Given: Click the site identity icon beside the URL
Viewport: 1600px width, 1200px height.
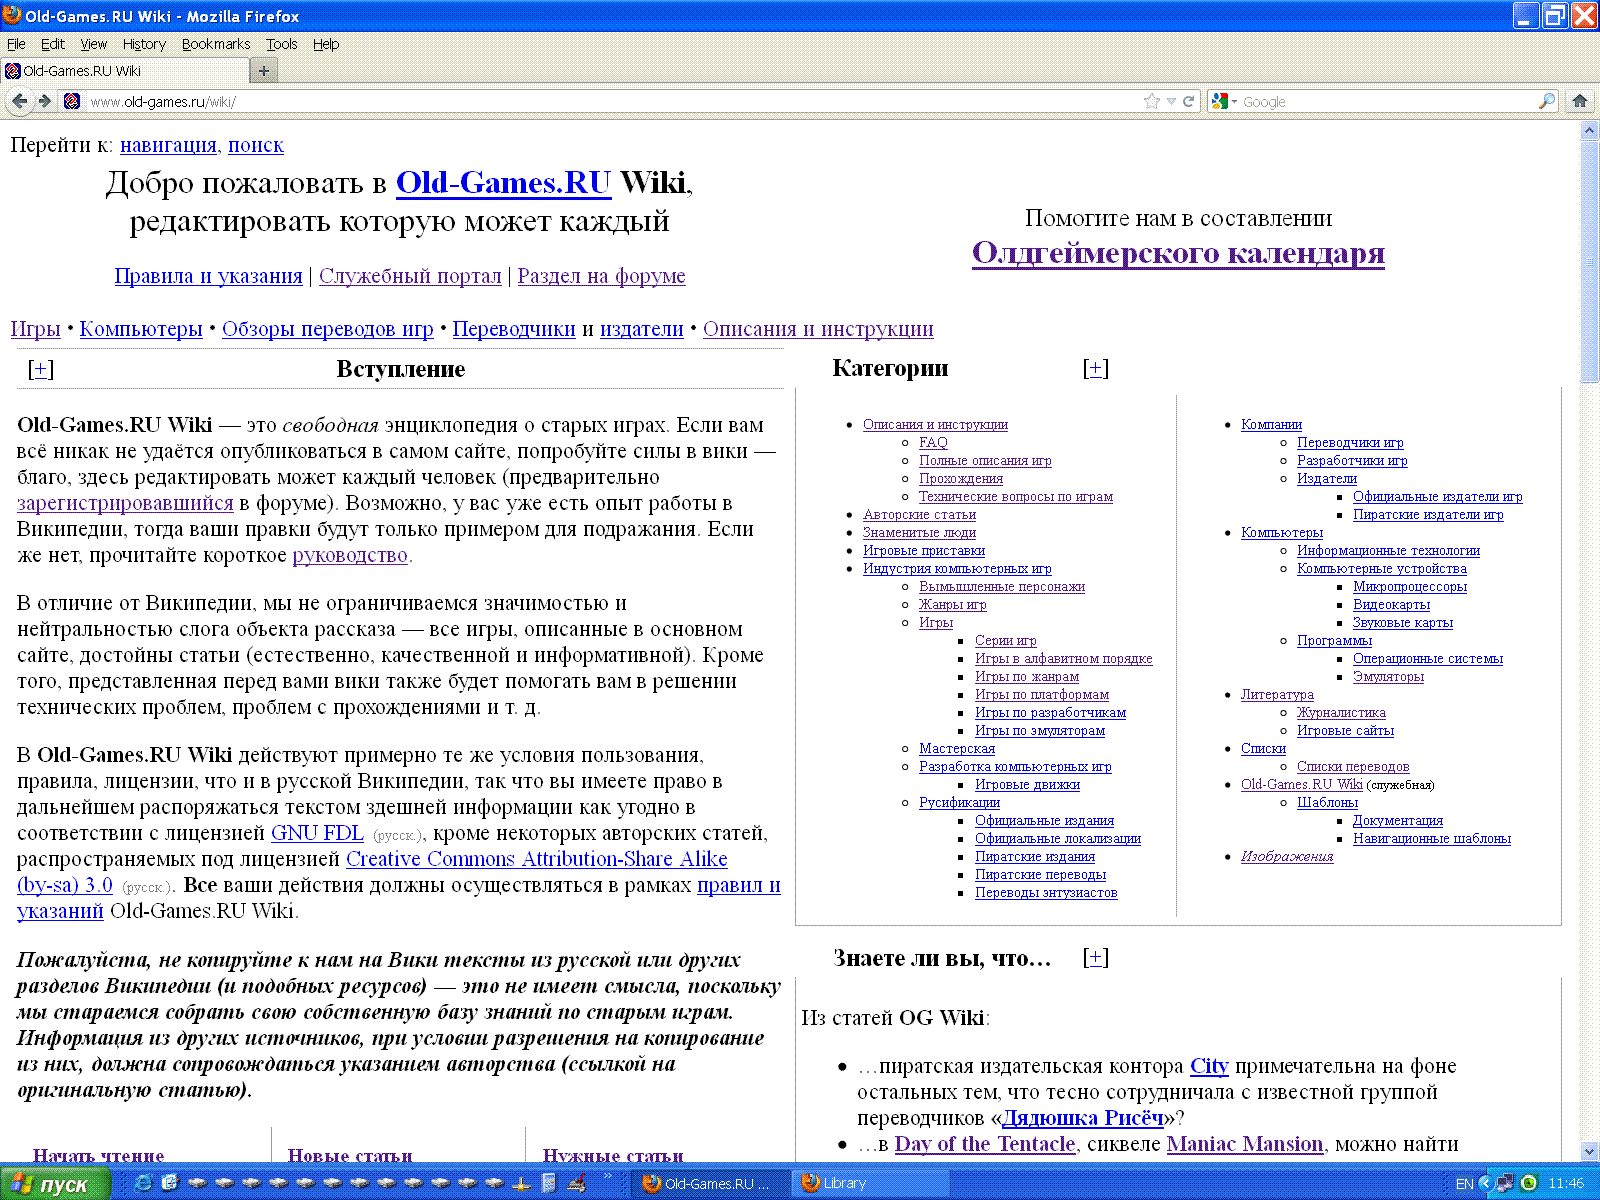Looking at the screenshot, I should [72, 101].
